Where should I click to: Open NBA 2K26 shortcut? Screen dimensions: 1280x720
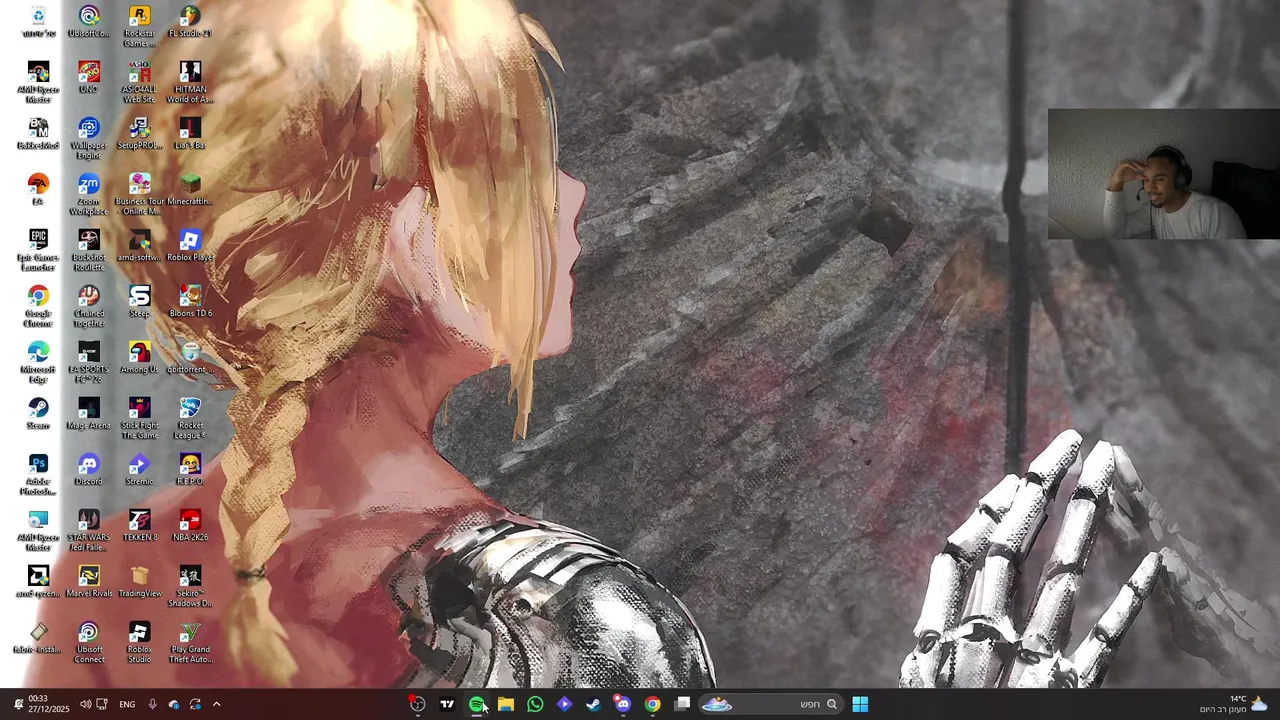click(190, 525)
